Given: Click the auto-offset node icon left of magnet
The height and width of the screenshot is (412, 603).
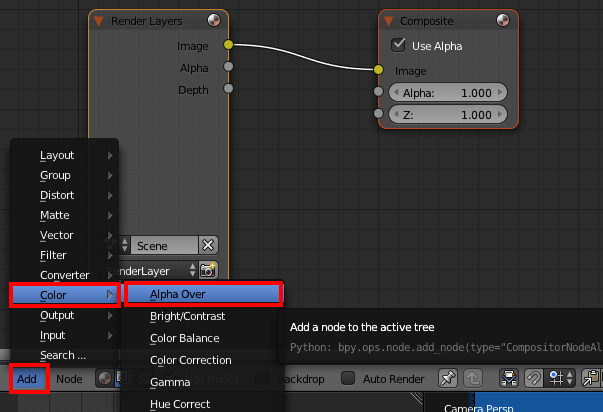Looking at the screenshot, I should click(x=509, y=379).
